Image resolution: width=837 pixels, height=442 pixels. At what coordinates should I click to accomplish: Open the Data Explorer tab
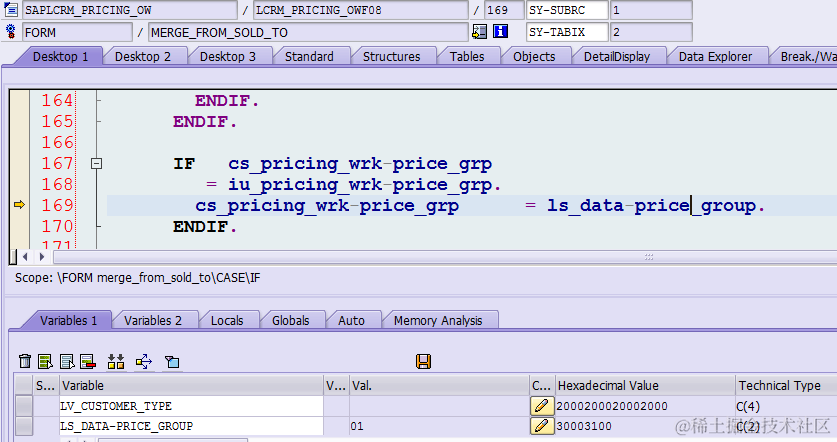click(x=715, y=57)
